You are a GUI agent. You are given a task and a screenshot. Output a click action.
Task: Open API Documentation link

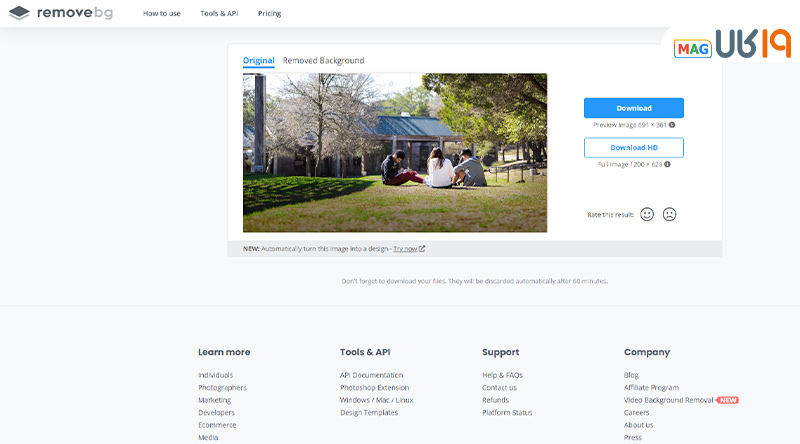coord(371,375)
